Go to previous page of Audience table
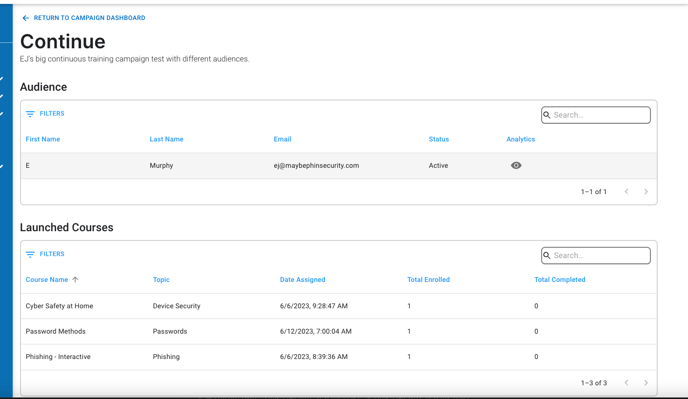Viewport: 688px width, 399px height. 627,191
